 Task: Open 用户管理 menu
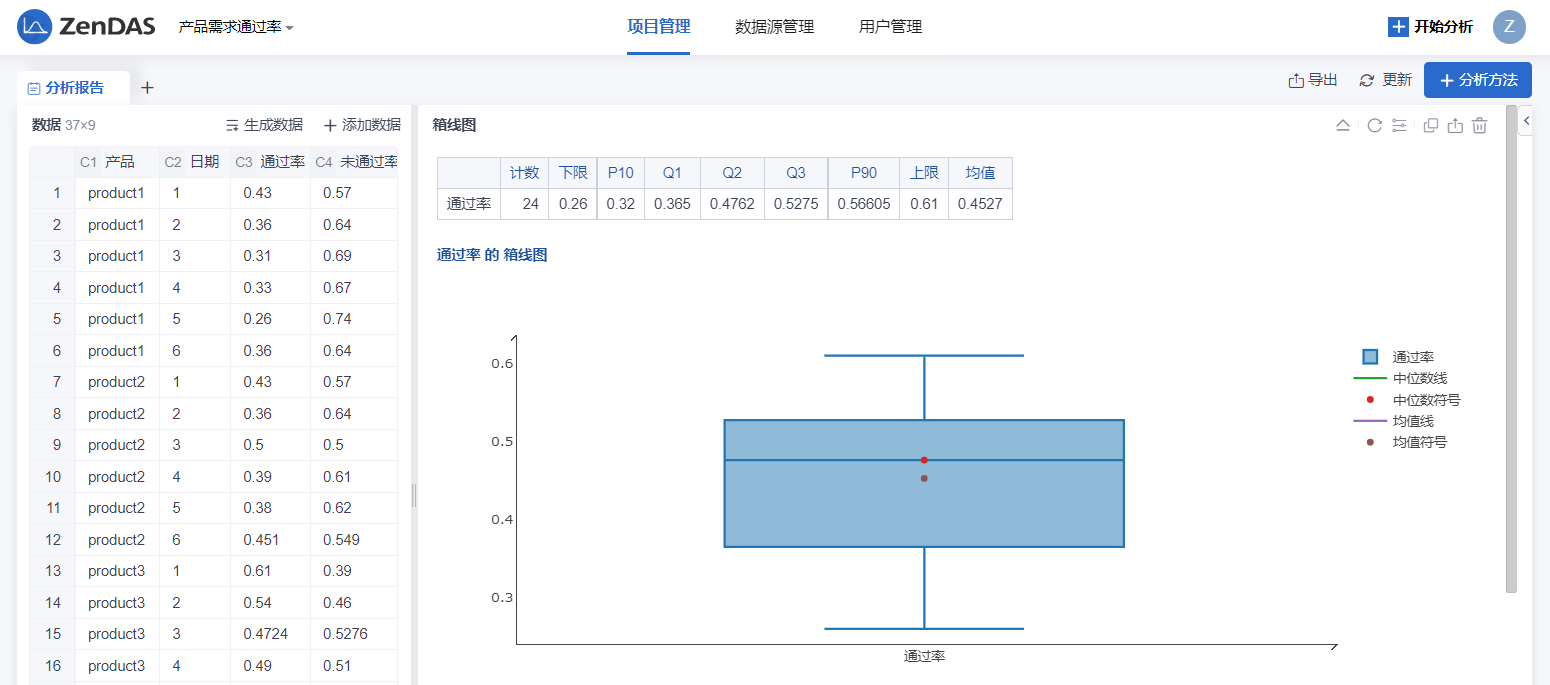(x=890, y=27)
